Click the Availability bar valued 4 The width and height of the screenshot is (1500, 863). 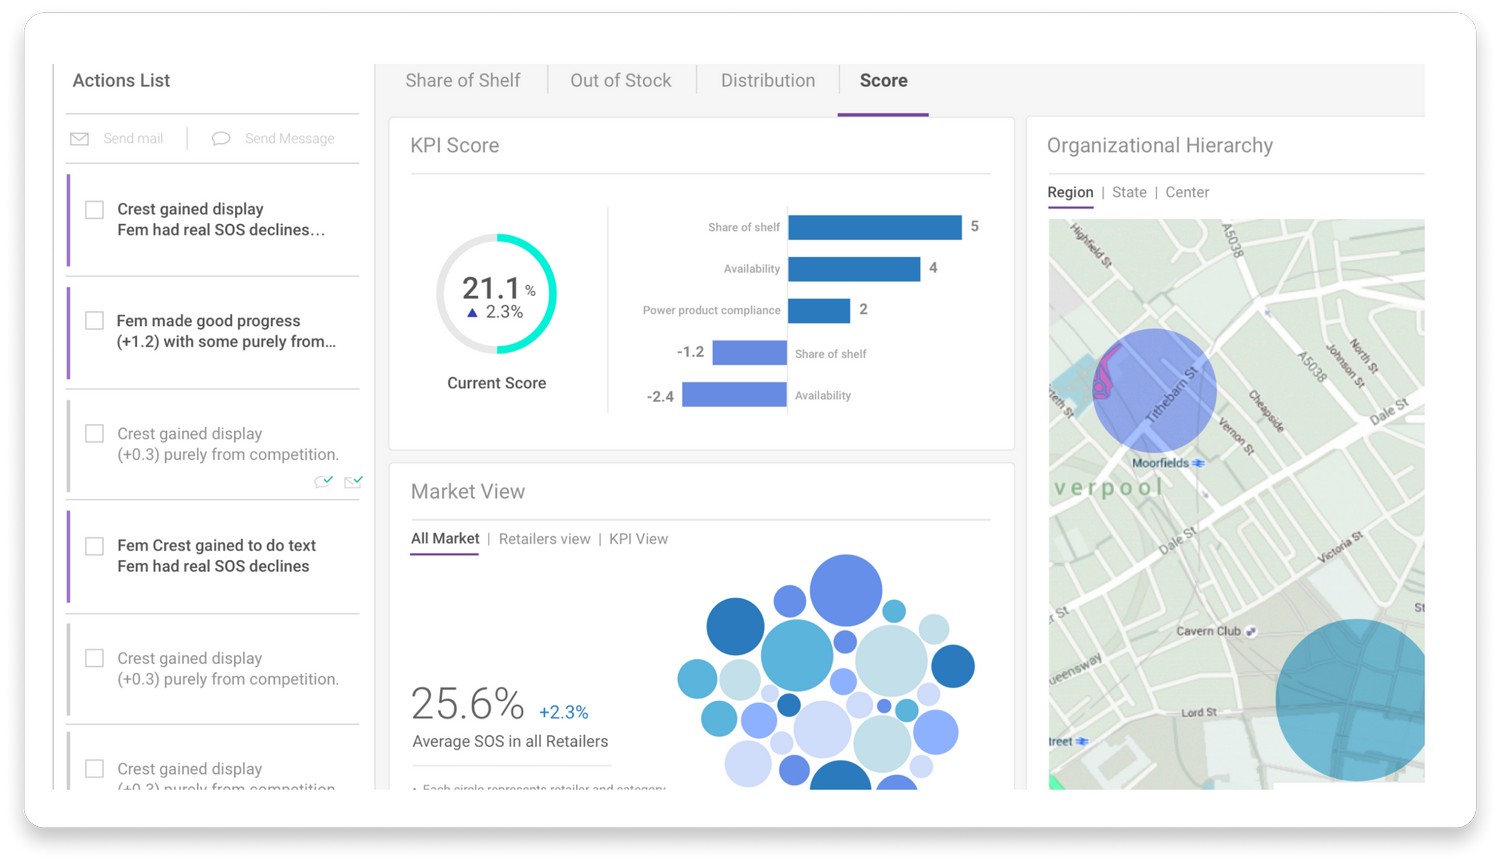[854, 269]
